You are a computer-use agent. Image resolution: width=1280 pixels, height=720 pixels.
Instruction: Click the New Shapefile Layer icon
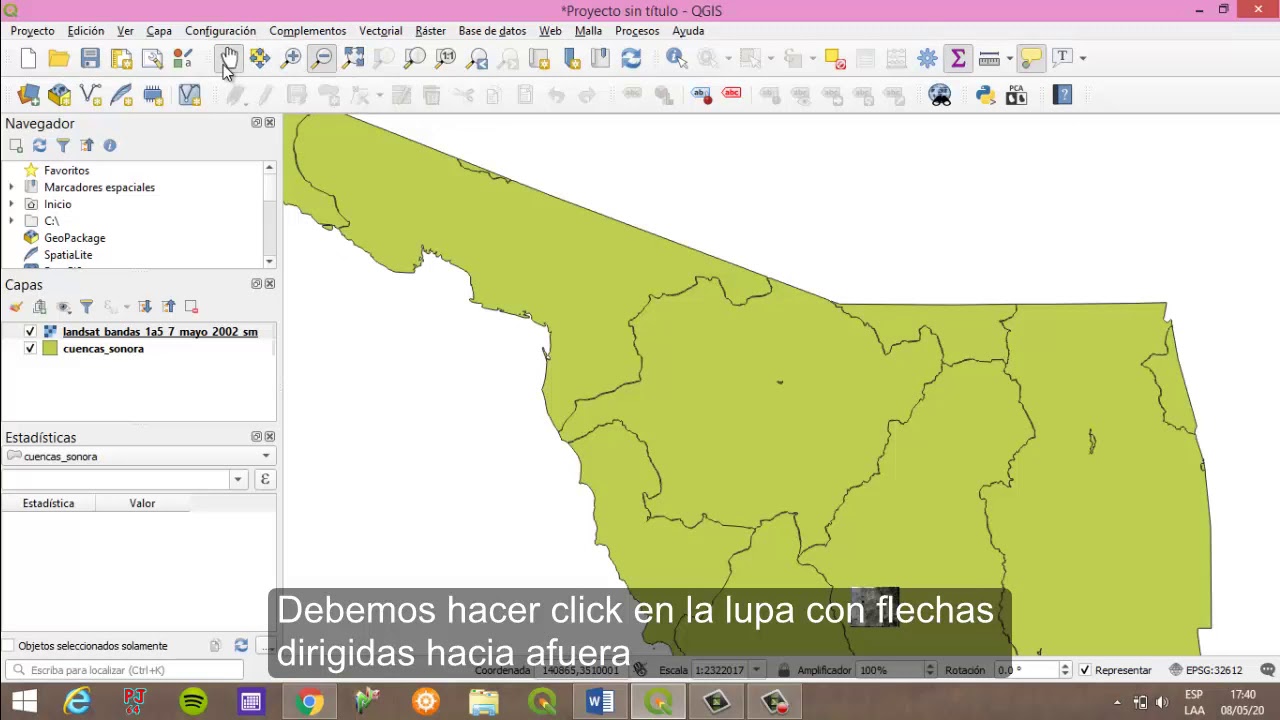[x=90, y=95]
